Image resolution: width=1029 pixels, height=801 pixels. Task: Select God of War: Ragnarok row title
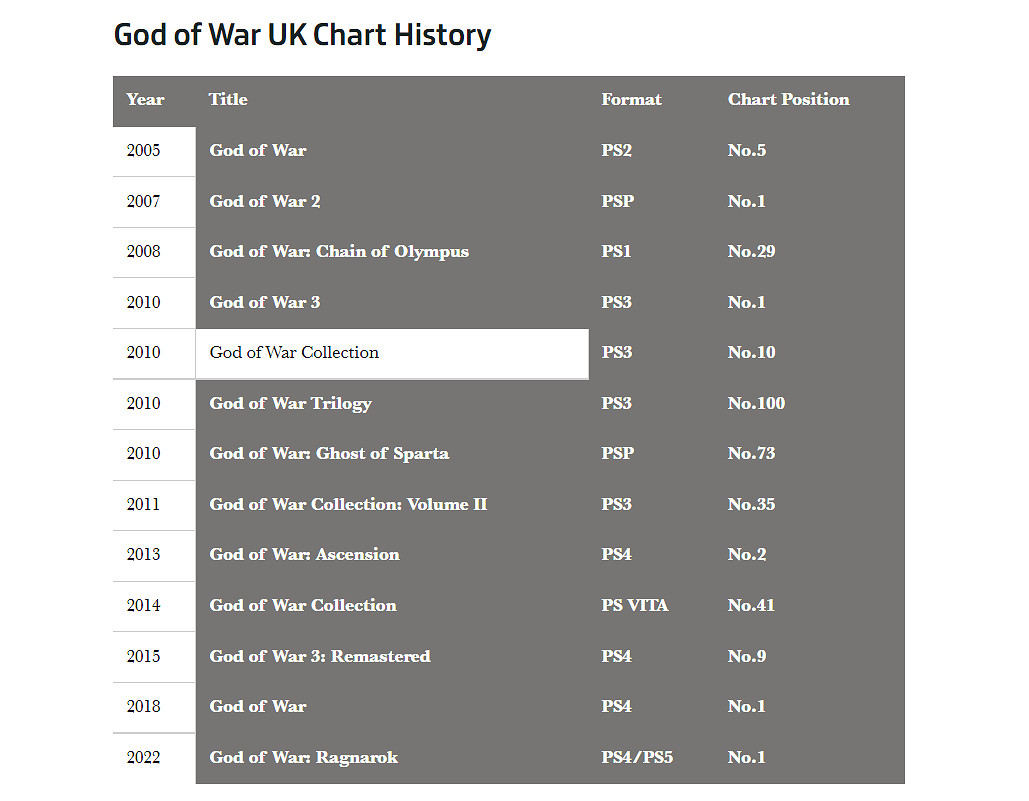(x=303, y=758)
